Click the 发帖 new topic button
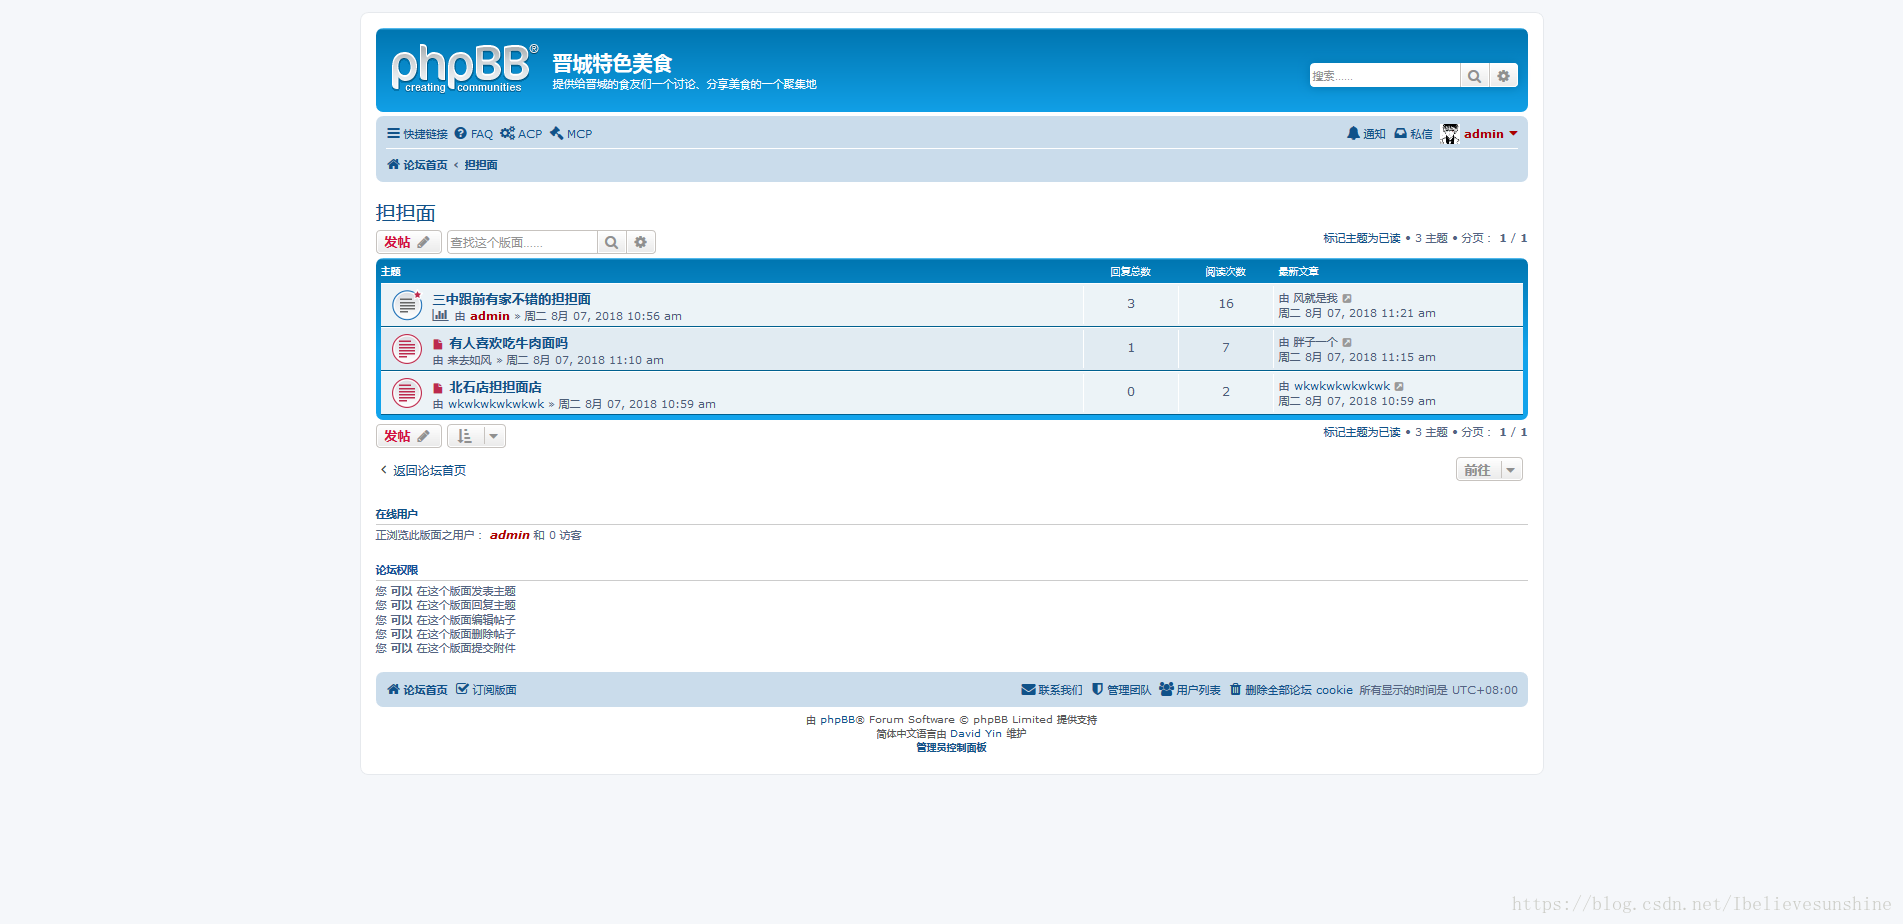The width and height of the screenshot is (1903, 924). (407, 241)
